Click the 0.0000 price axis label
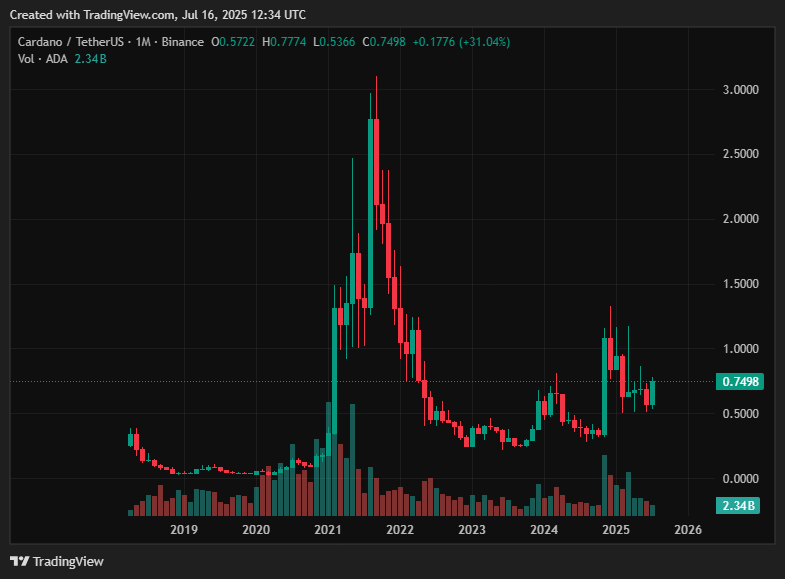The width and height of the screenshot is (785, 579). (x=740, y=479)
